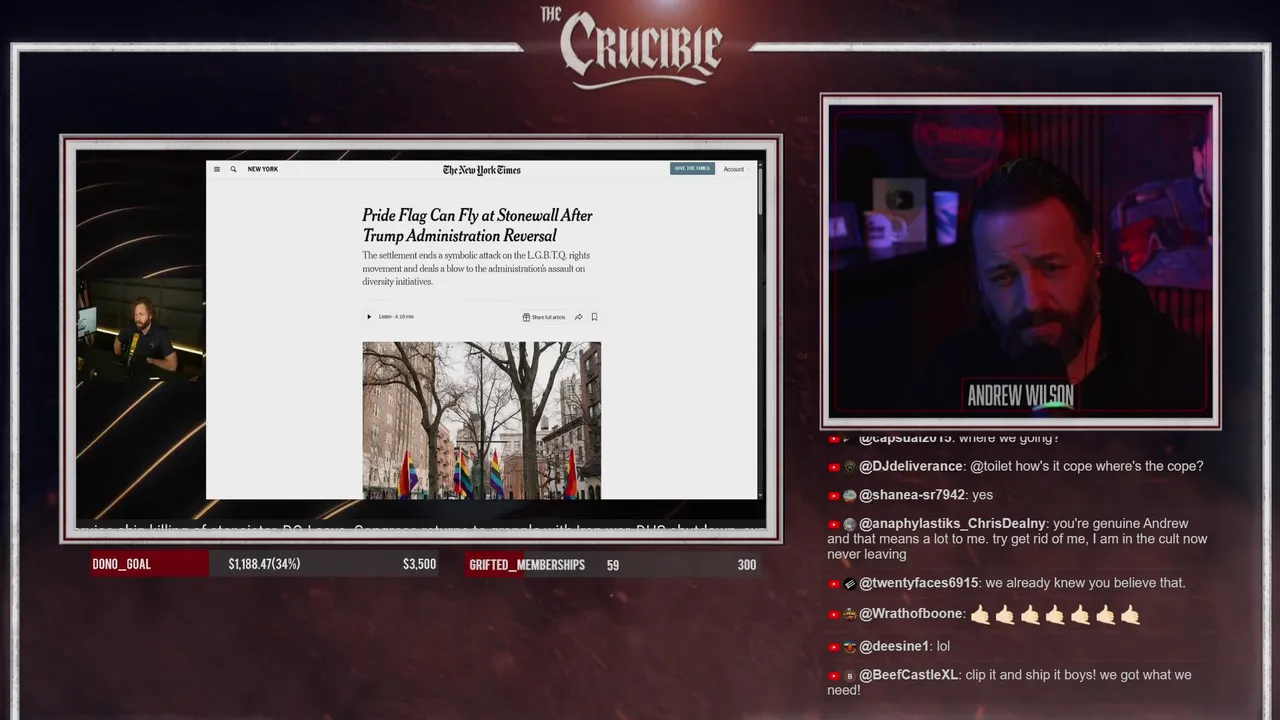Screen dimensions: 1280x720
Task: Click the Stonewall rainbow flags photo
Action: 482,420
